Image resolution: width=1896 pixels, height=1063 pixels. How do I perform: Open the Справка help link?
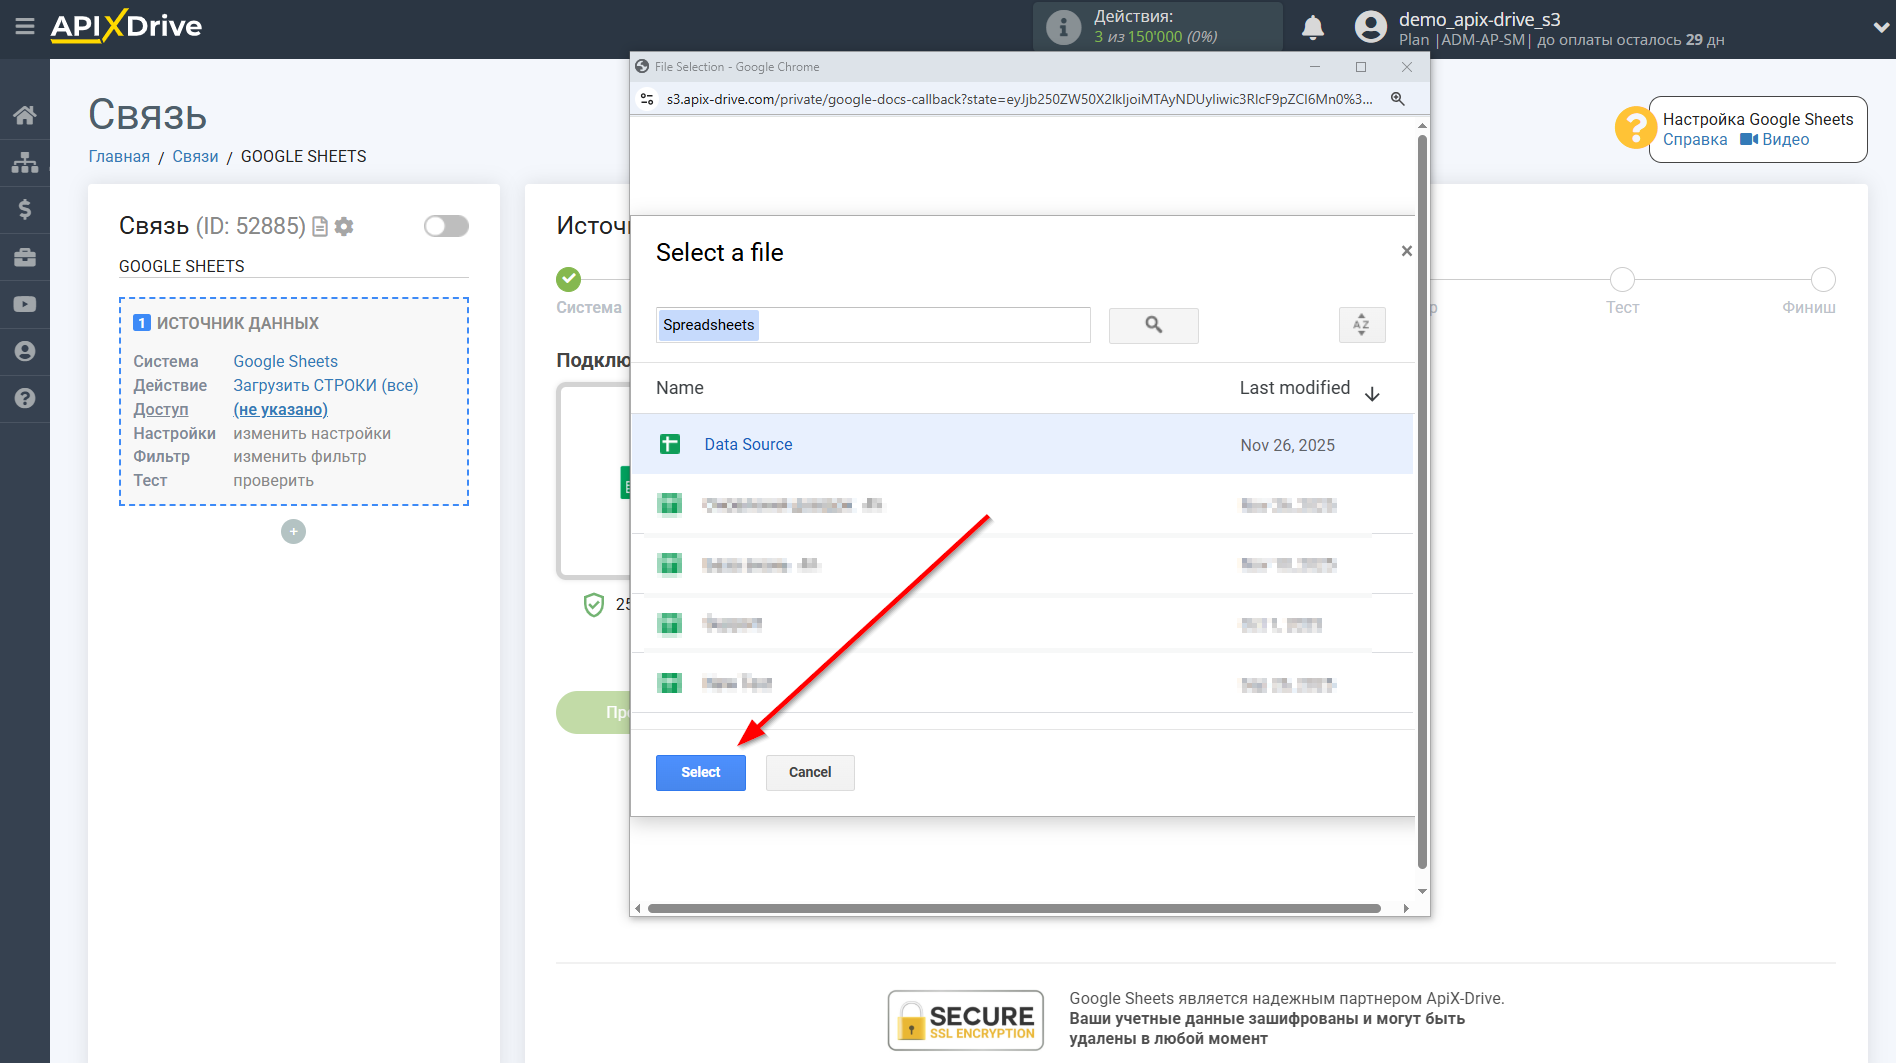1694,139
